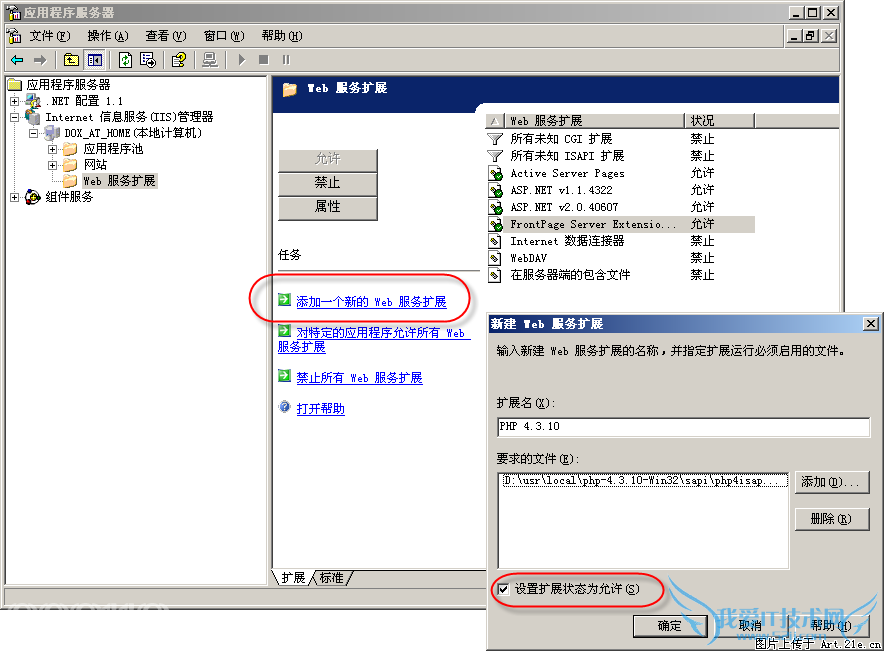The height and width of the screenshot is (651, 884).
Task: Open the 窗口(W) menu
Action: coord(224,36)
